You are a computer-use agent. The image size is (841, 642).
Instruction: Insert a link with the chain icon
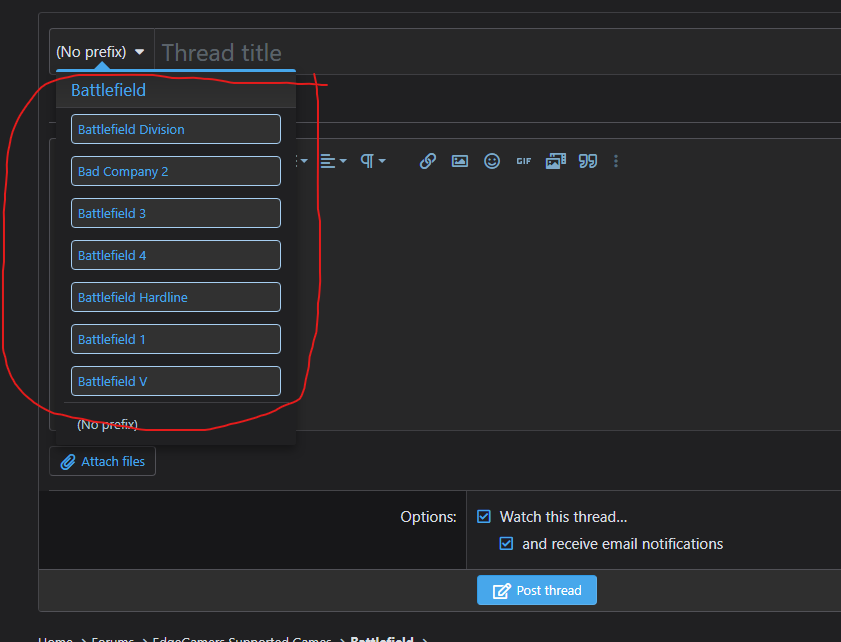(427, 161)
